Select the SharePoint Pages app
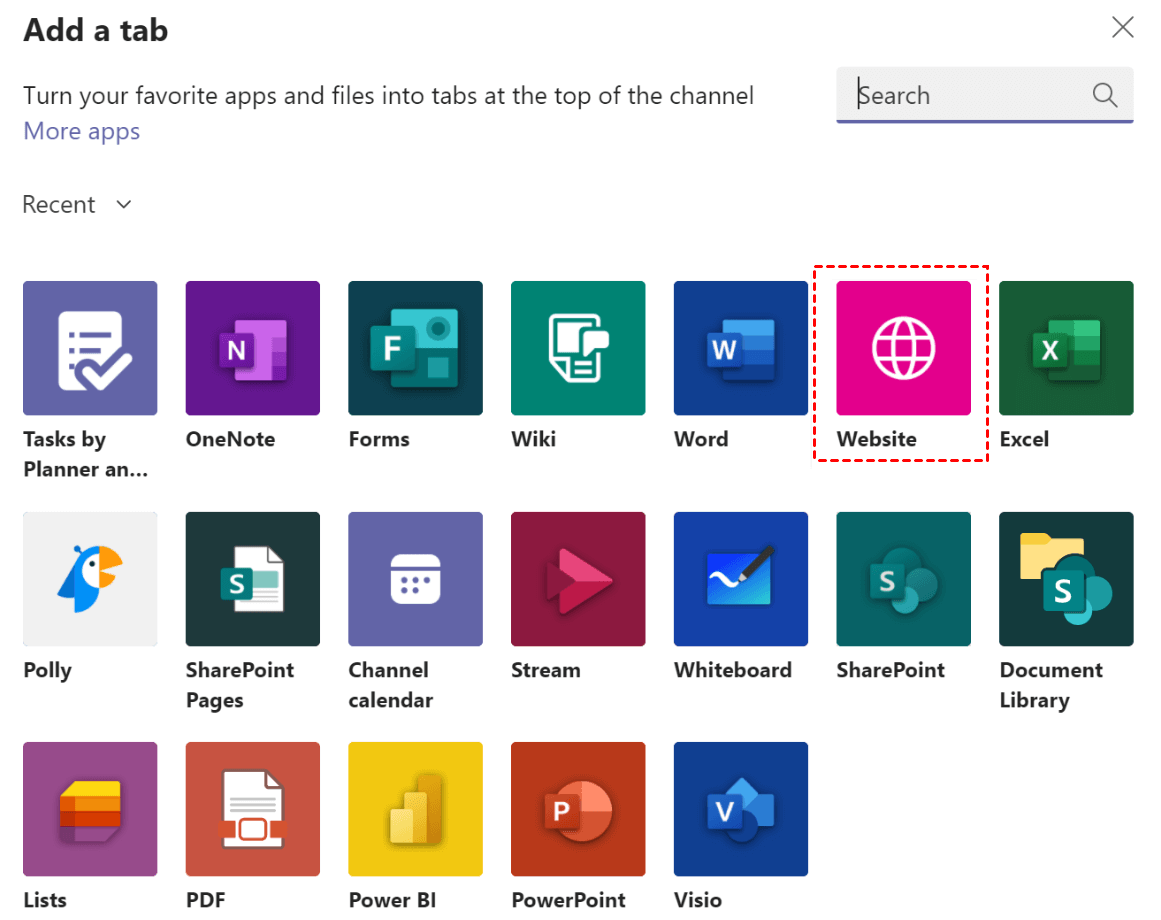The height and width of the screenshot is (920, 1161). tap(253, 579)
